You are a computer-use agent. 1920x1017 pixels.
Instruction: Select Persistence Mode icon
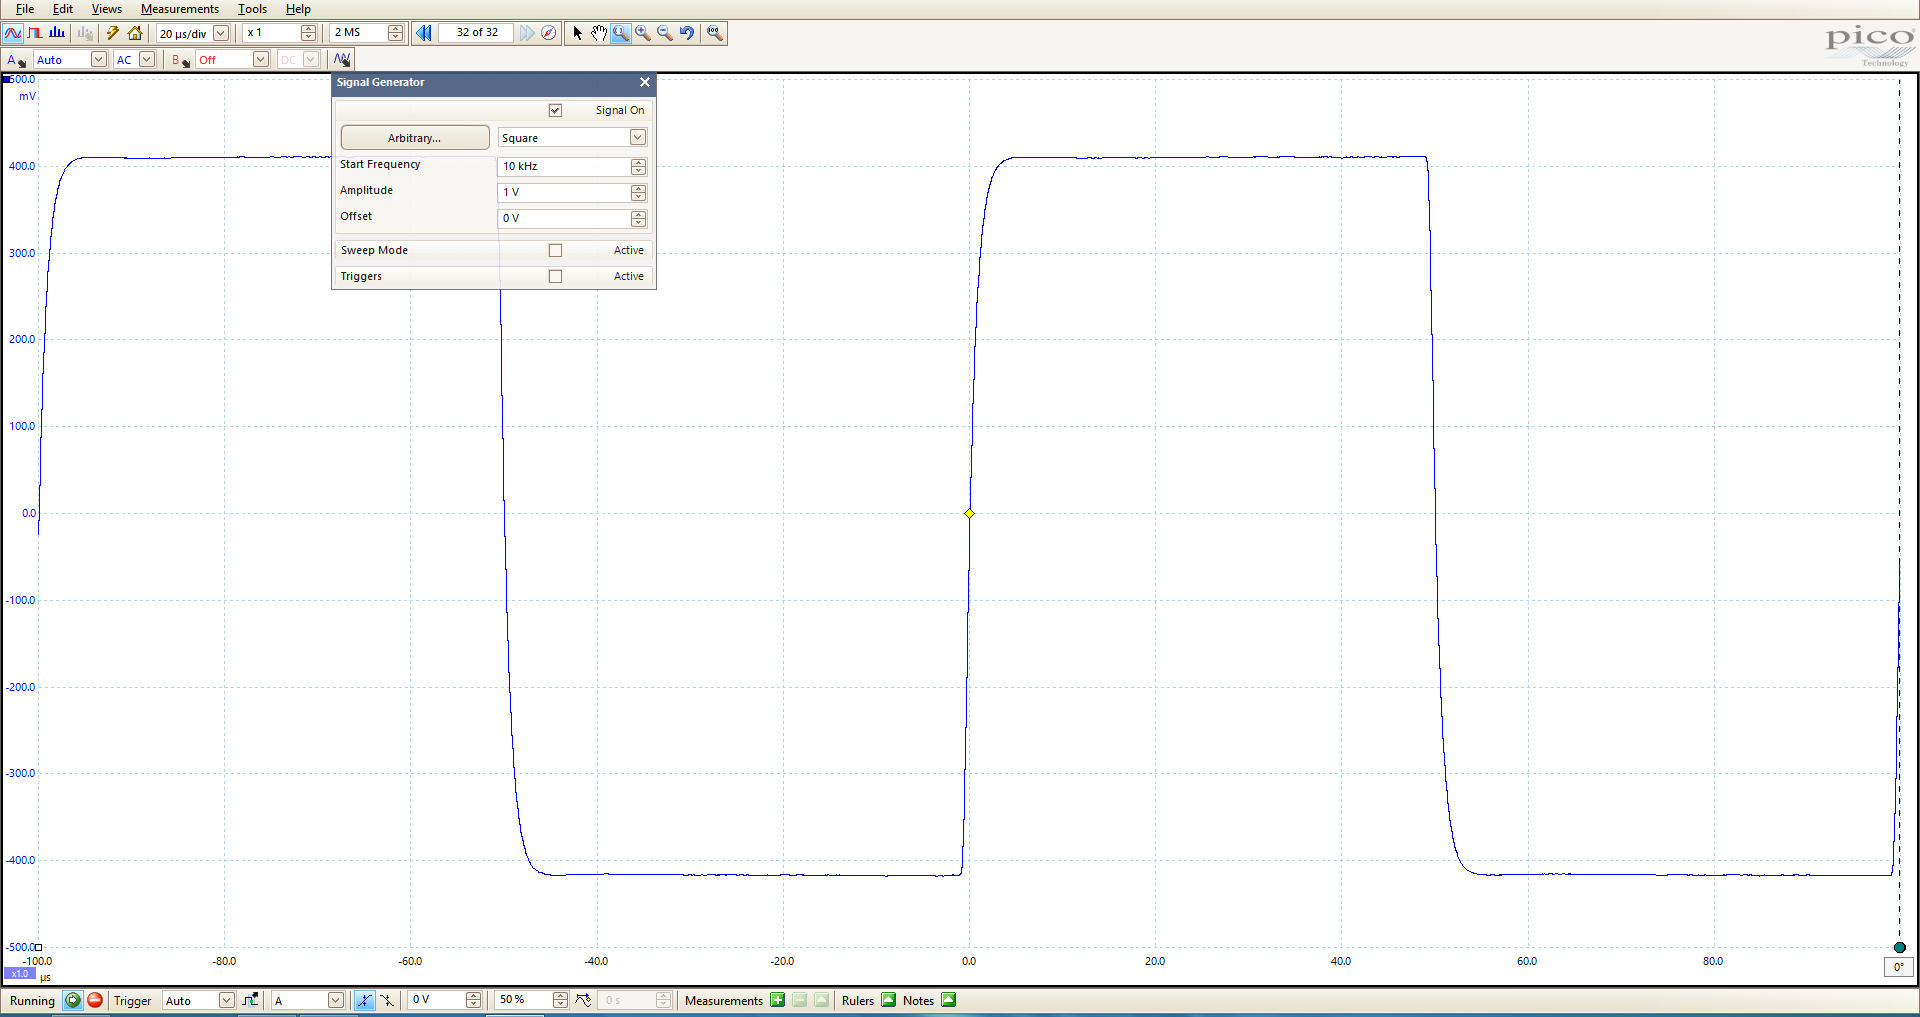[x=35, y=33]
